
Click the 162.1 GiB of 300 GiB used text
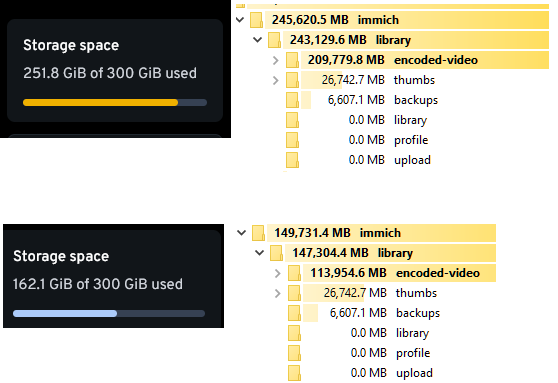(x=98, y=284)
